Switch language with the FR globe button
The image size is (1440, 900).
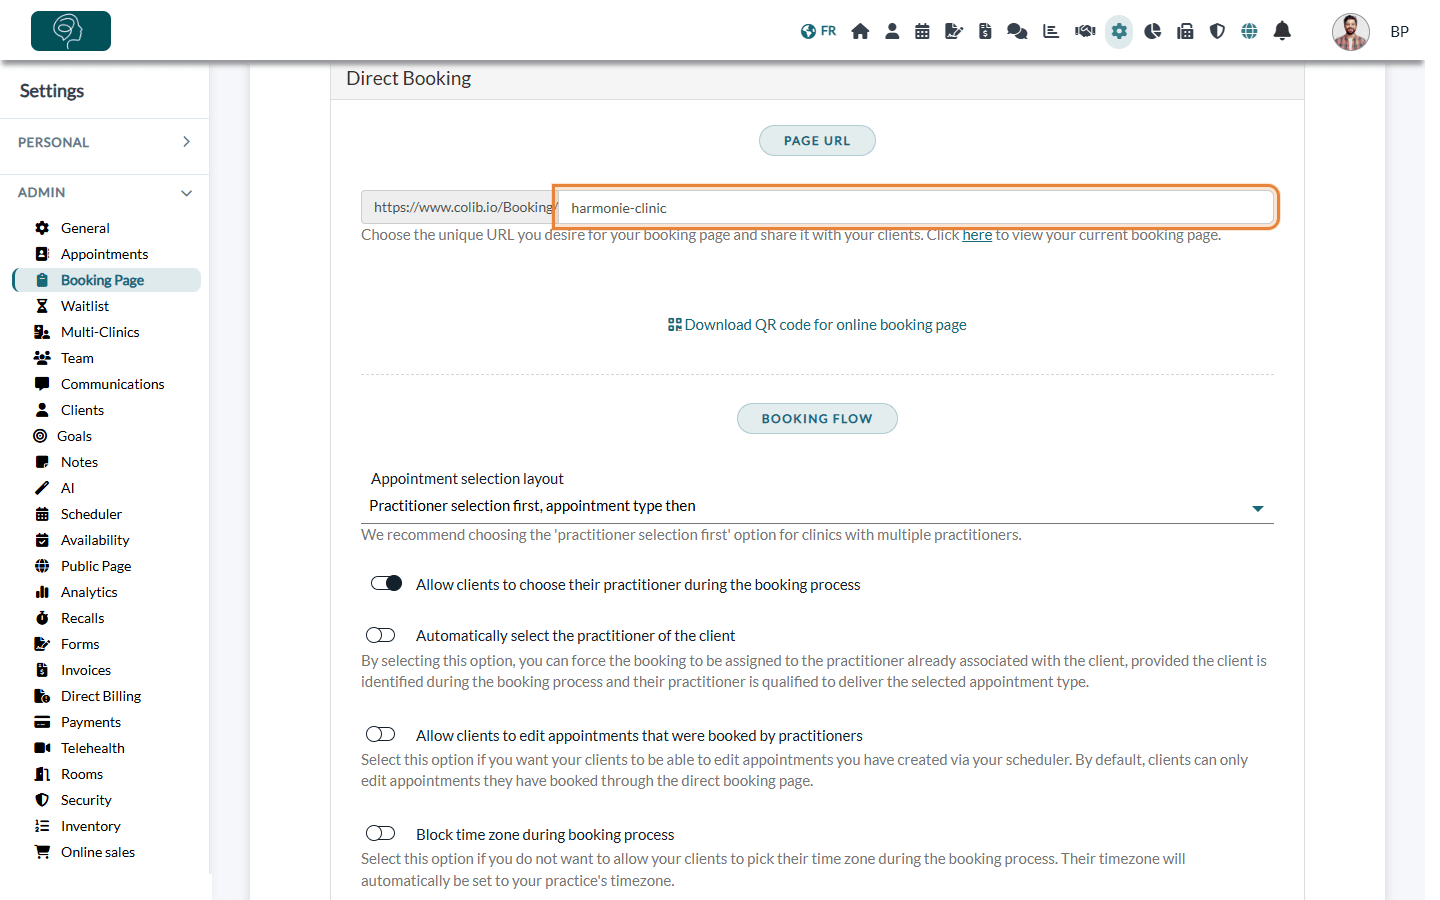coord(818,31)
